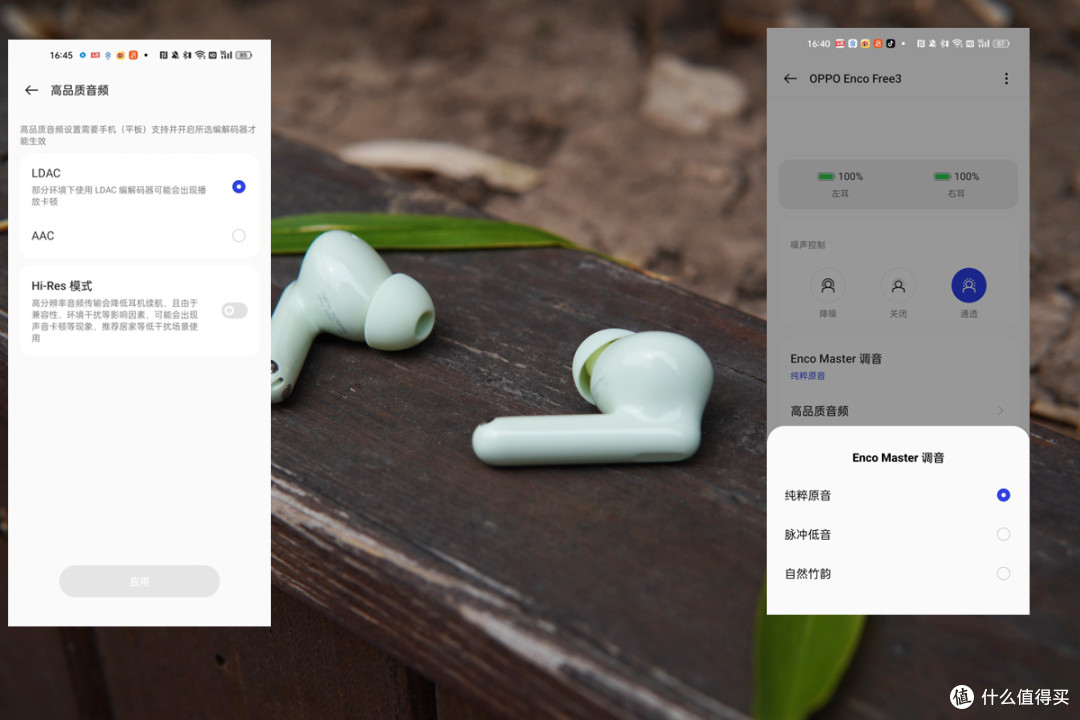Tap the 应用 apply button

[x=139, y=582]
